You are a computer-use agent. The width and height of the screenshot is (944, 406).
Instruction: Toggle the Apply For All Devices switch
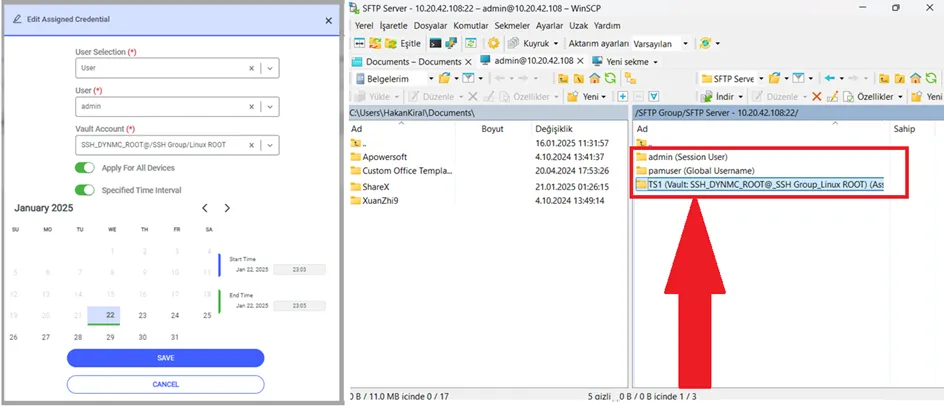85,167
